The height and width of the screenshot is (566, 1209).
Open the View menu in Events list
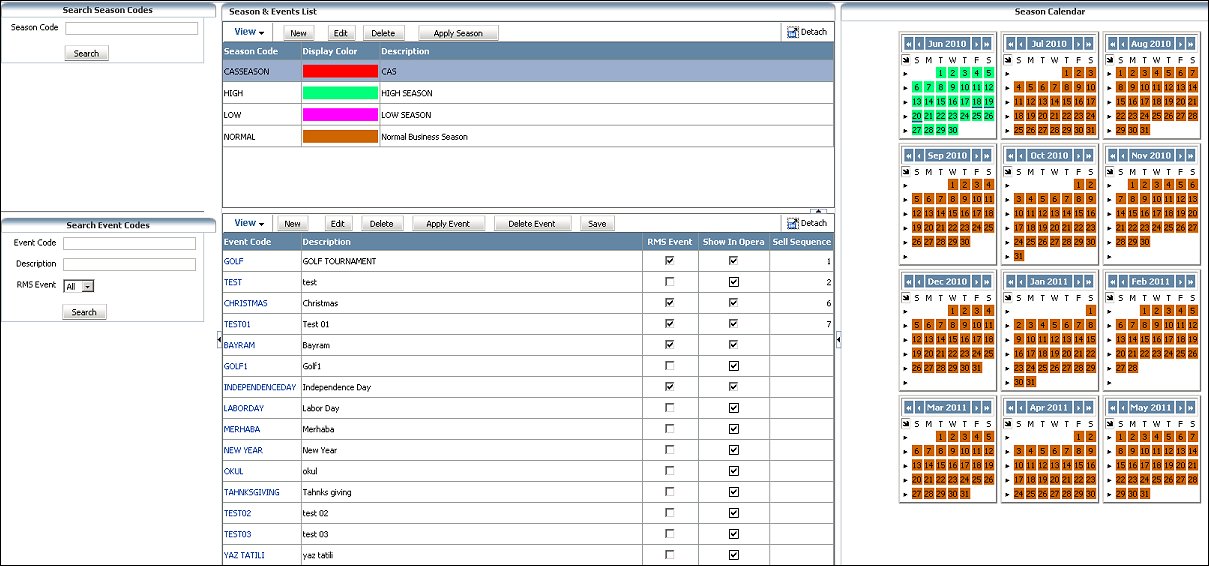coord(248,224)
